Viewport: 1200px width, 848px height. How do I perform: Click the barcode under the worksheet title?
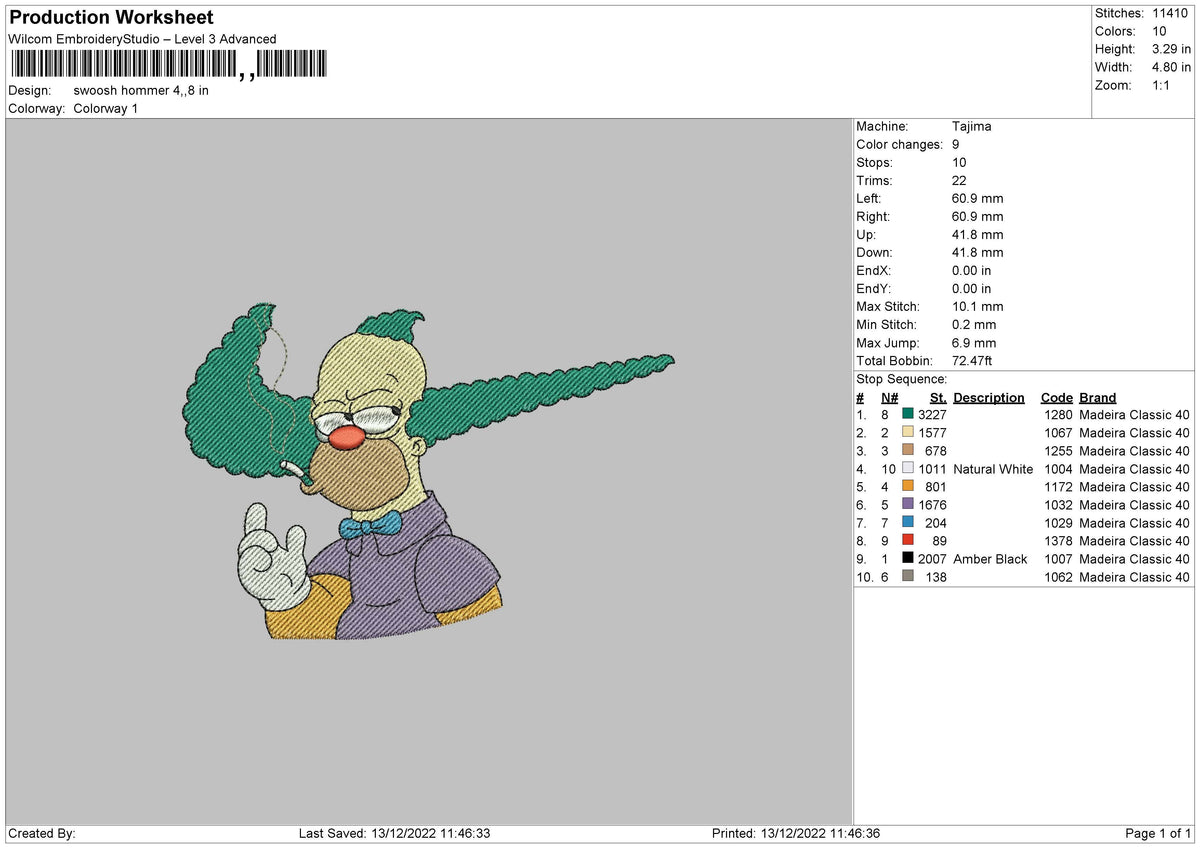click(168, 66)
